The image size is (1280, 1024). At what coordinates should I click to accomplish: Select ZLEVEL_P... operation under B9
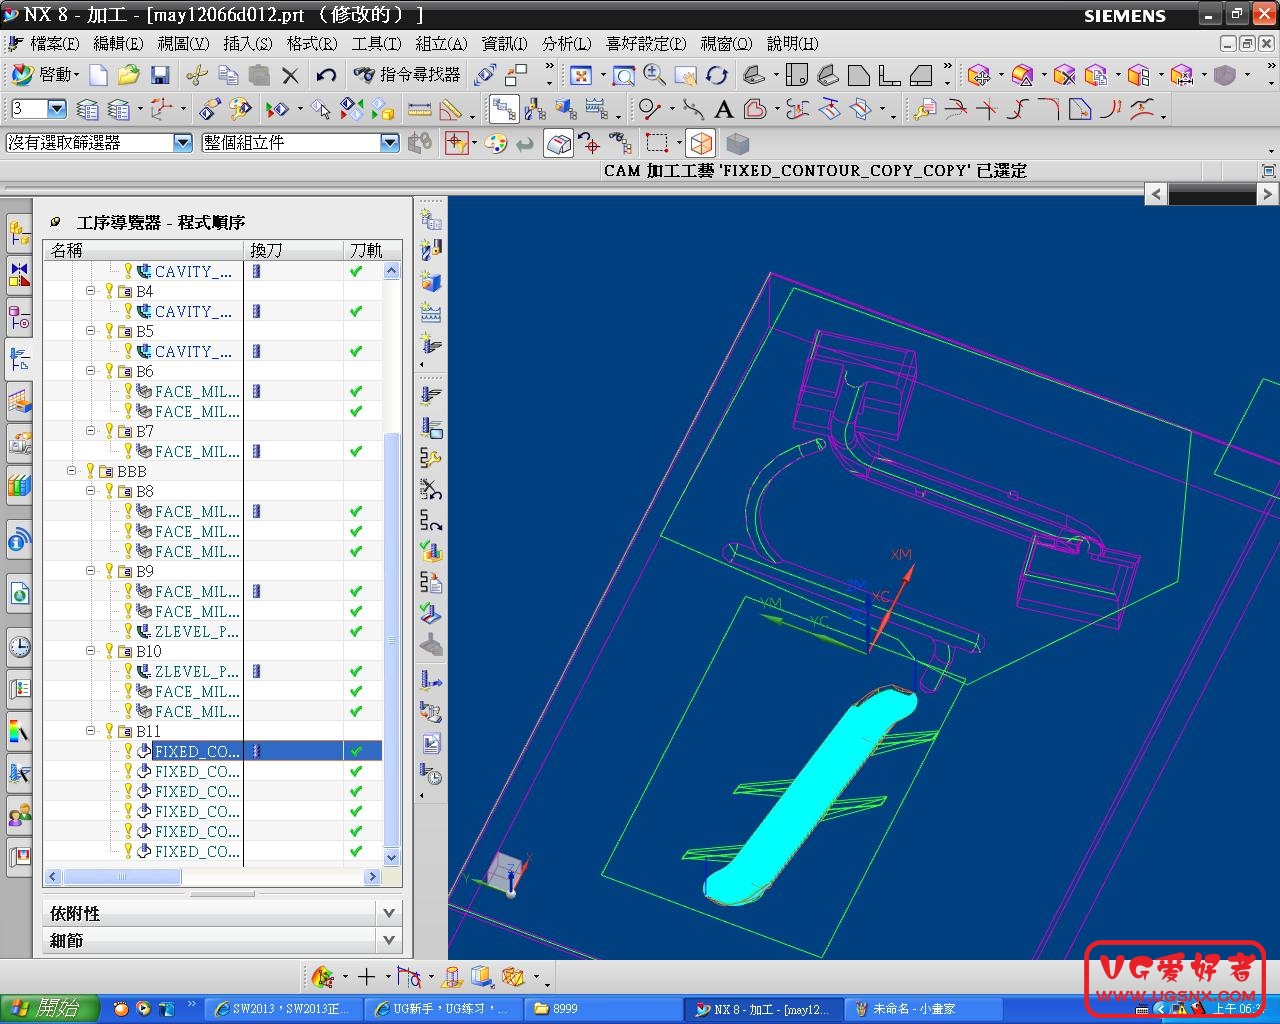[197, 631]
